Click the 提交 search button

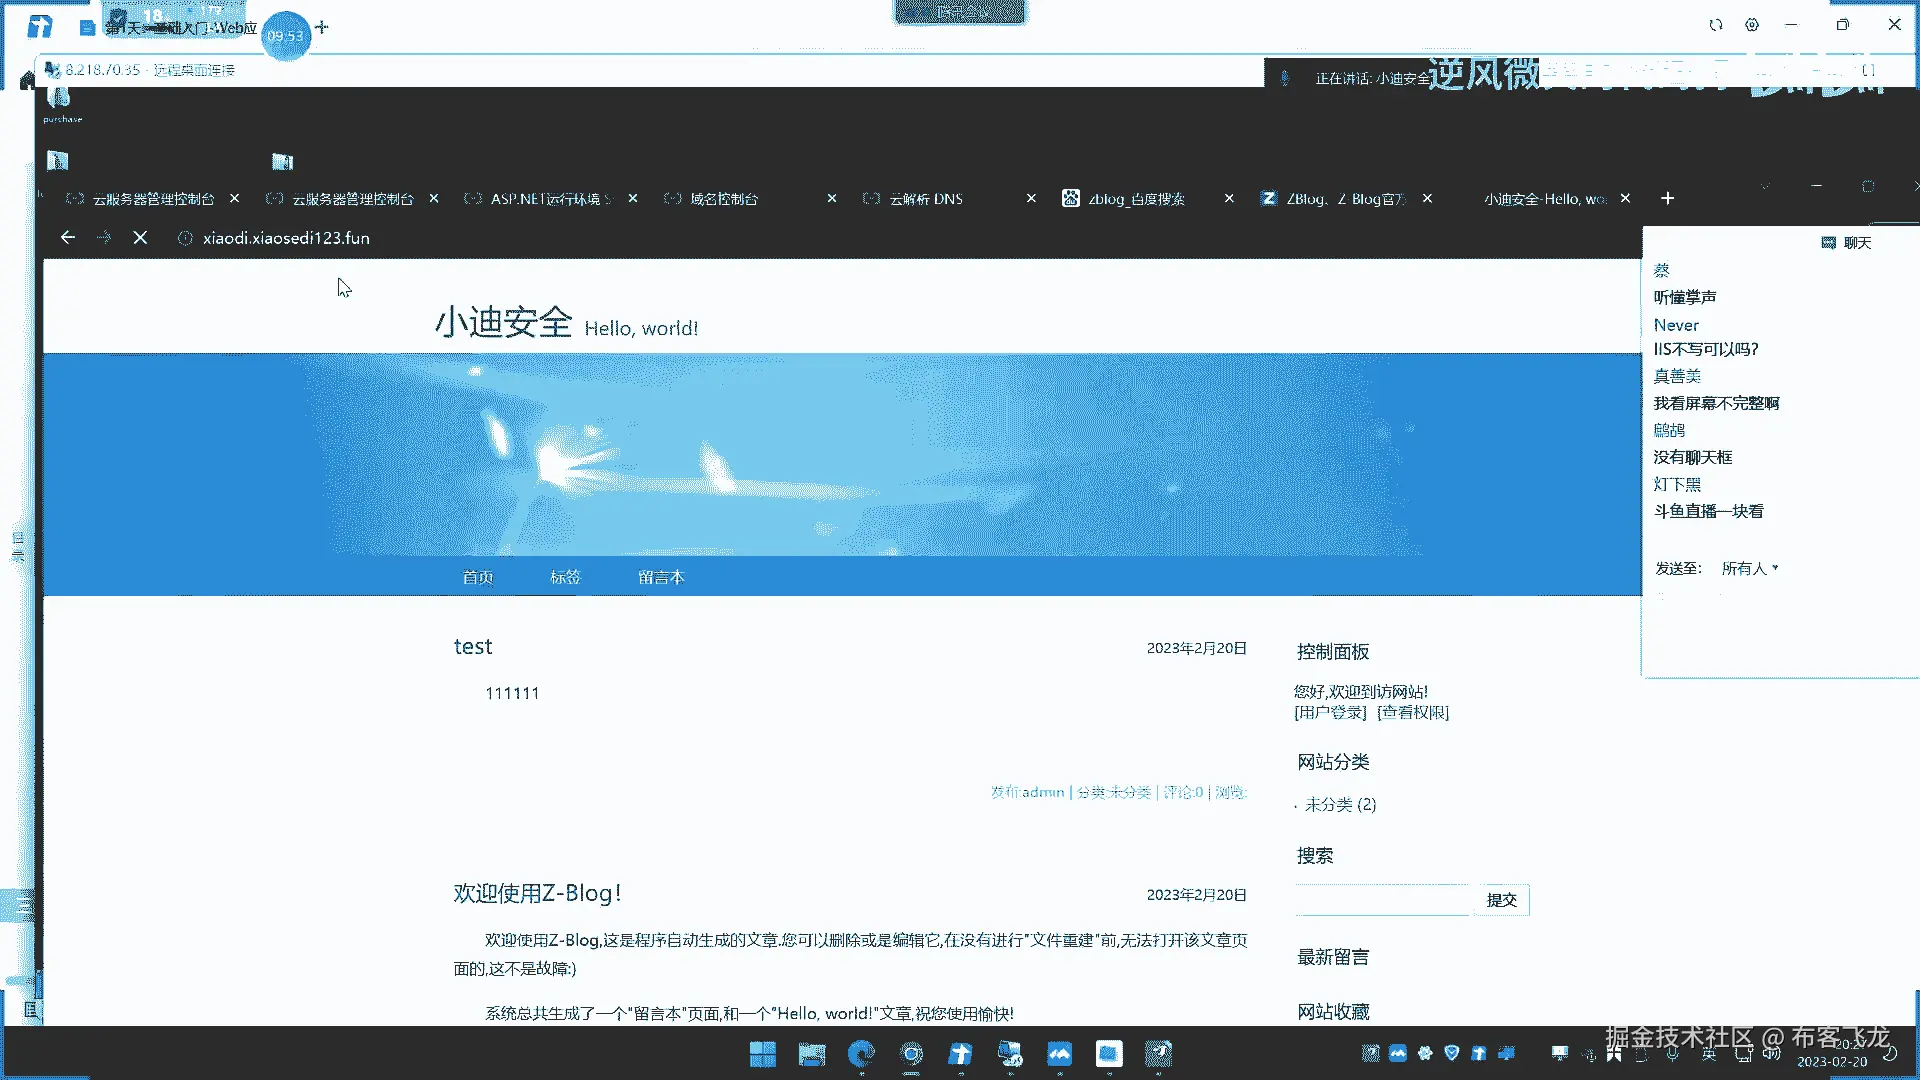[1501, 900]
